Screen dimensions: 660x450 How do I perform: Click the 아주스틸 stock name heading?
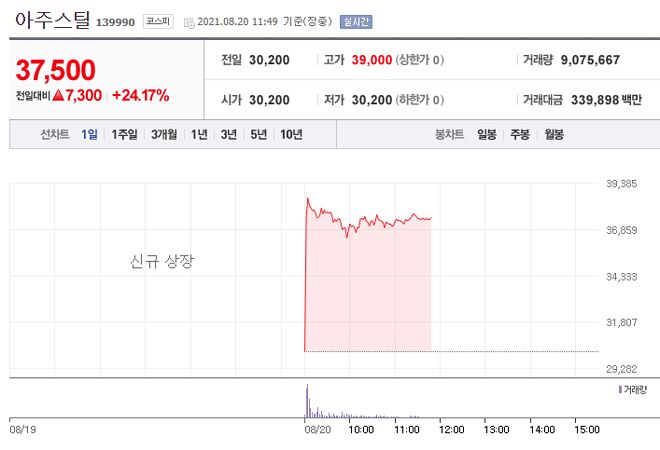tap(52, 18)
